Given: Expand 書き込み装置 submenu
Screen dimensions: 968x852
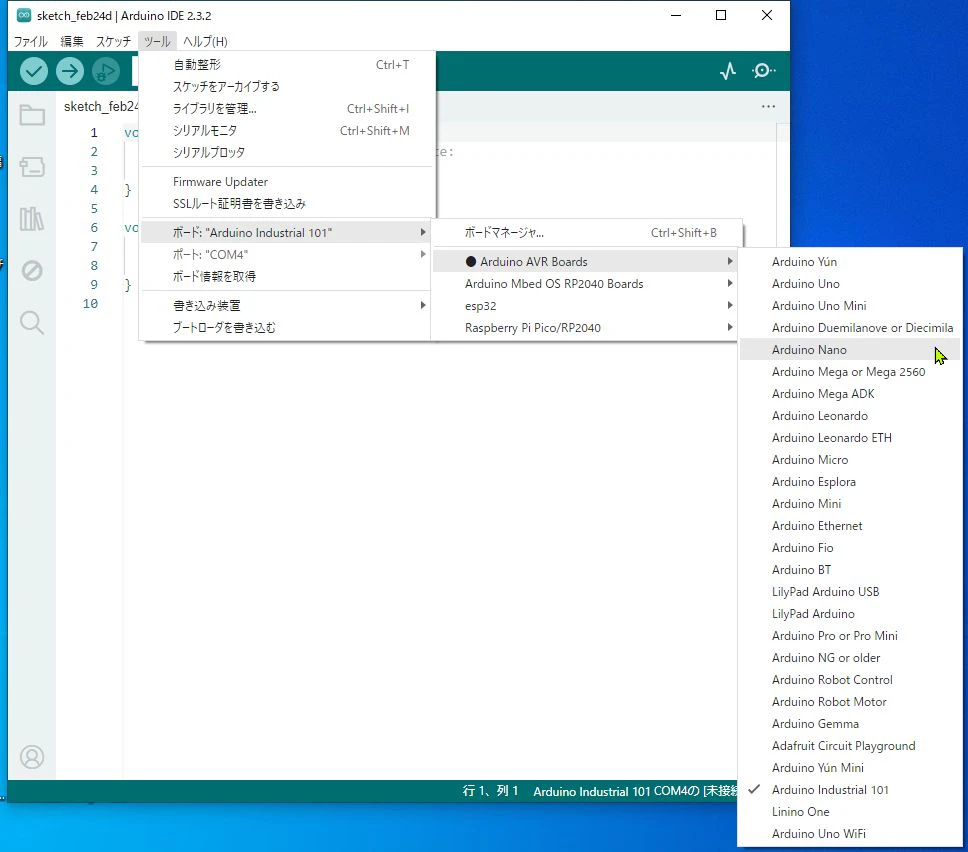Looking at the screenshot, I should (286, 306).
